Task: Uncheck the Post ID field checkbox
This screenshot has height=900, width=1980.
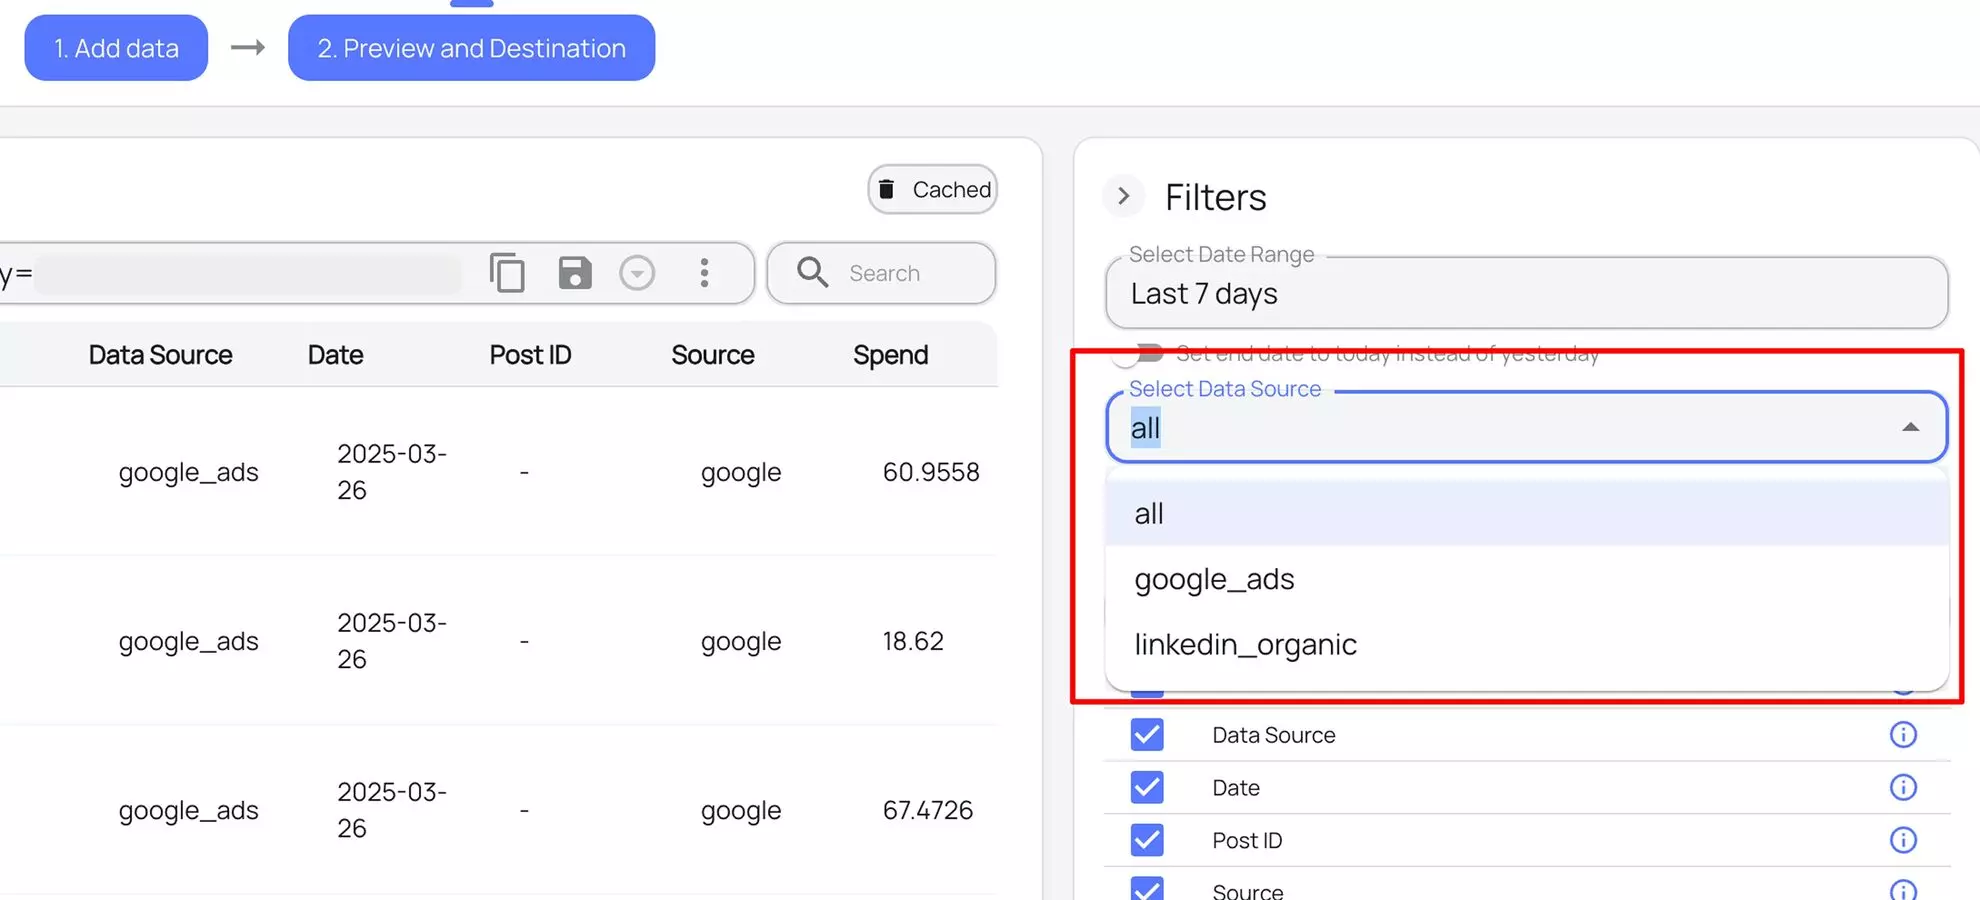Action: [x=1147, y=840]
